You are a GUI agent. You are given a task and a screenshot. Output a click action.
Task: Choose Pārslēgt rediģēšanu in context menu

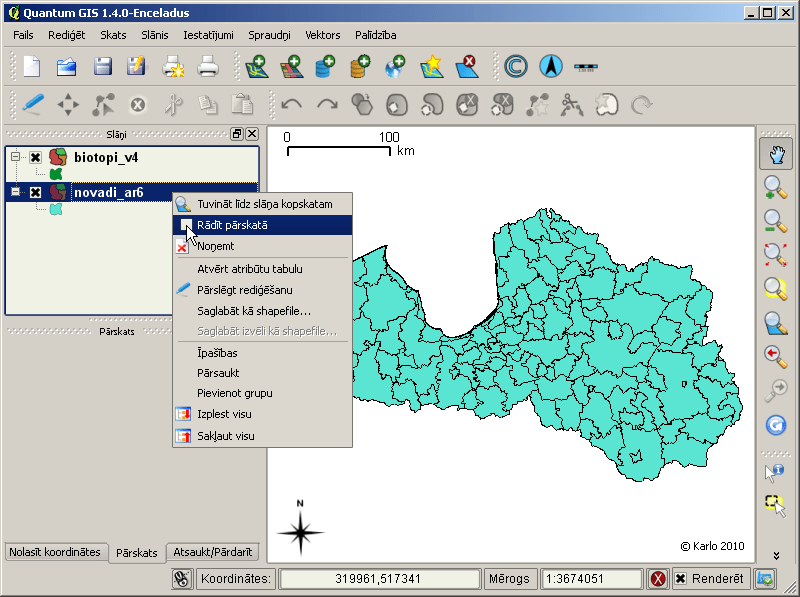coord(263,290)
